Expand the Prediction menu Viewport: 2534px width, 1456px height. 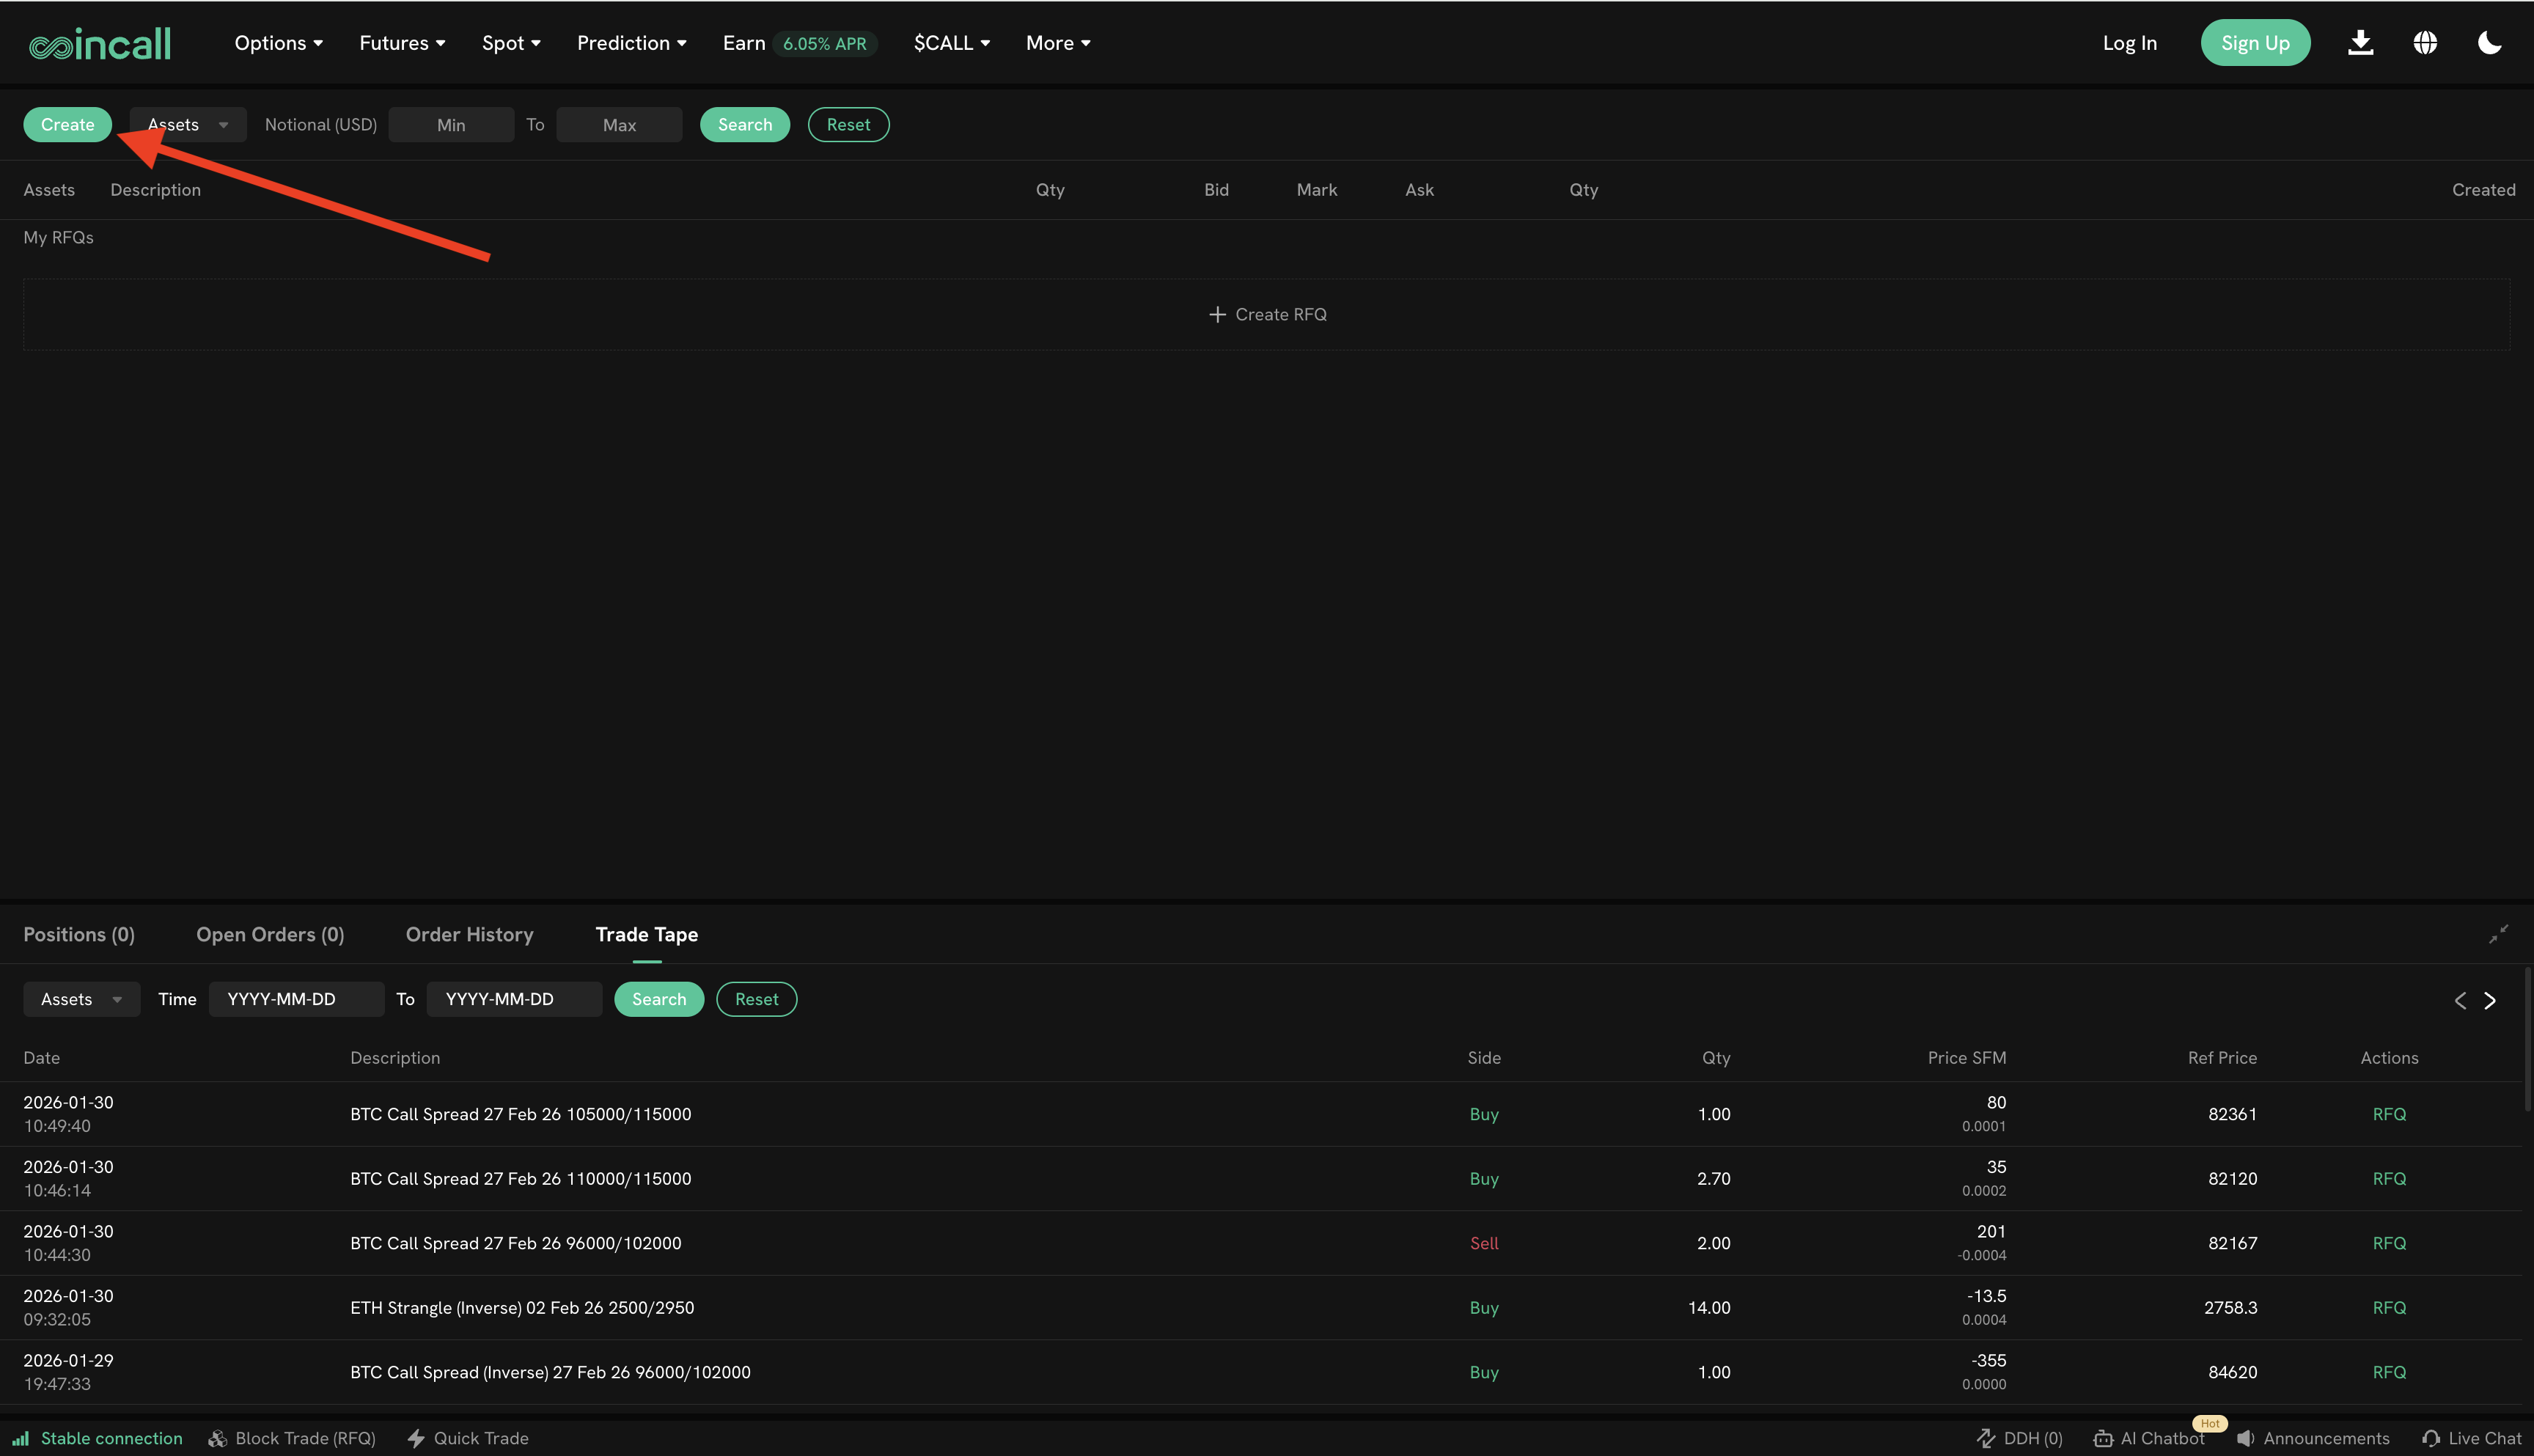[x=631, y=43]
